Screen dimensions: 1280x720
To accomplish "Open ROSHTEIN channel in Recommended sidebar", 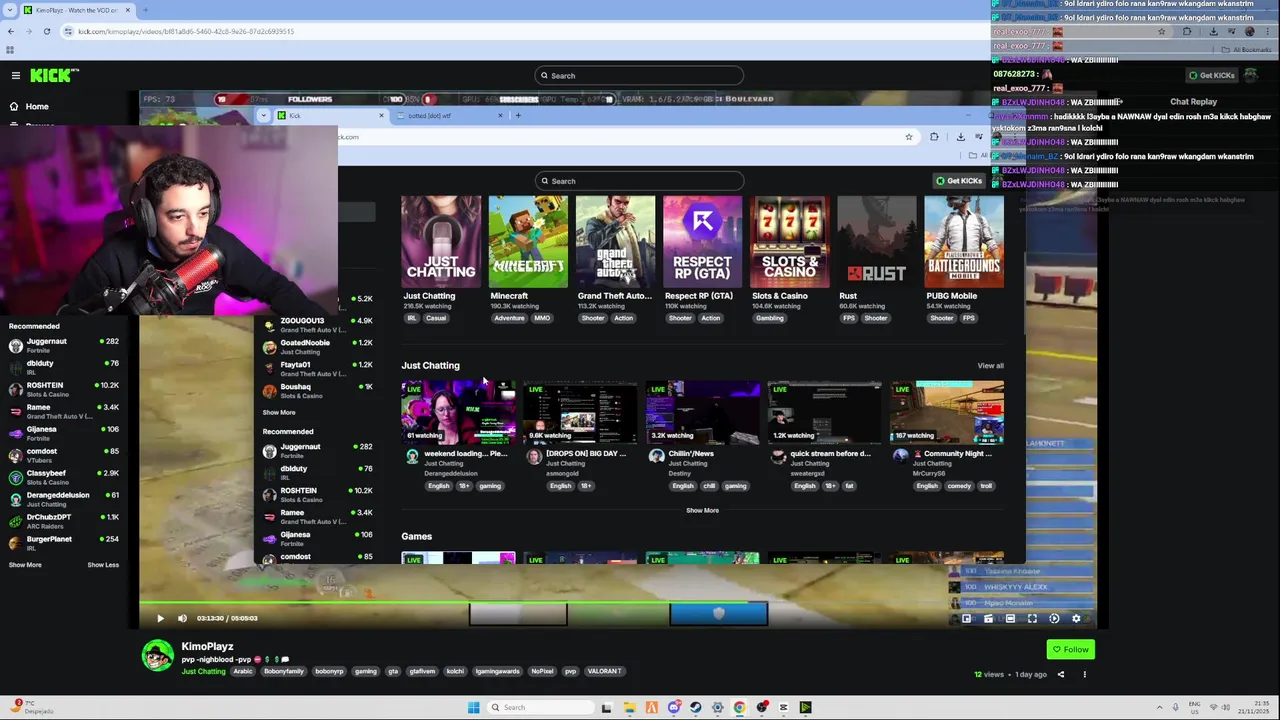I will [65, 389].
